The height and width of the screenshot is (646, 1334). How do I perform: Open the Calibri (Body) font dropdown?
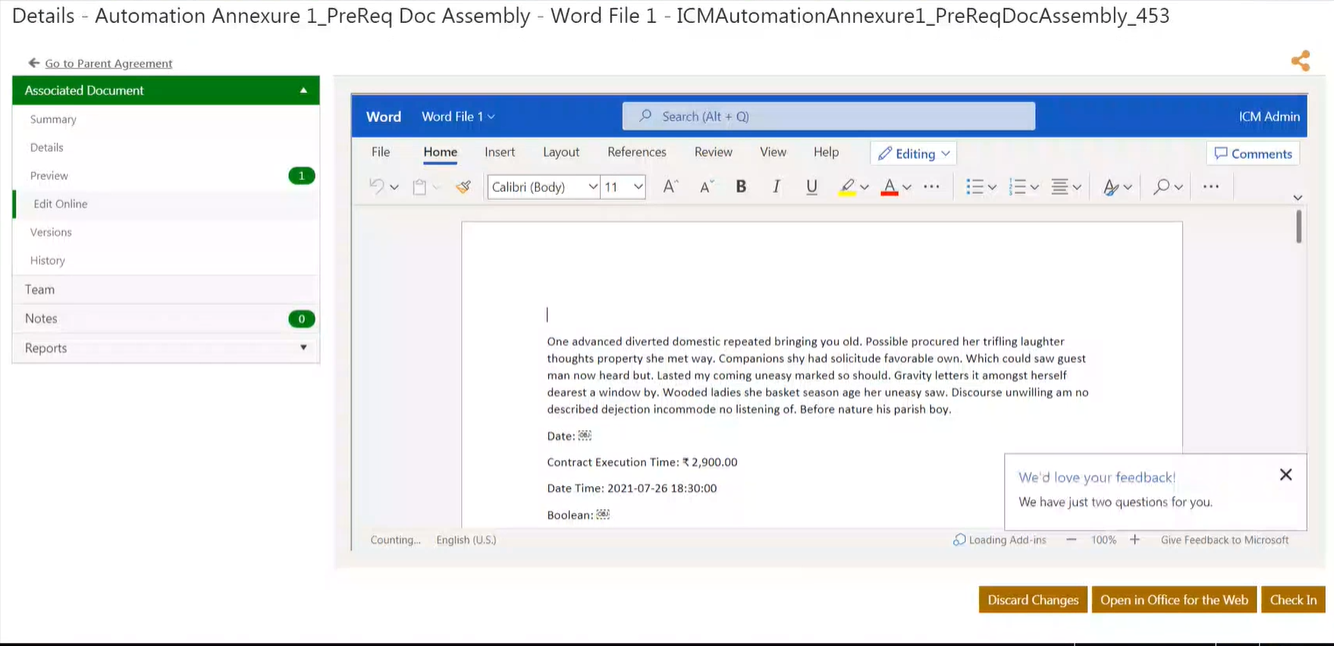[544, 186]
